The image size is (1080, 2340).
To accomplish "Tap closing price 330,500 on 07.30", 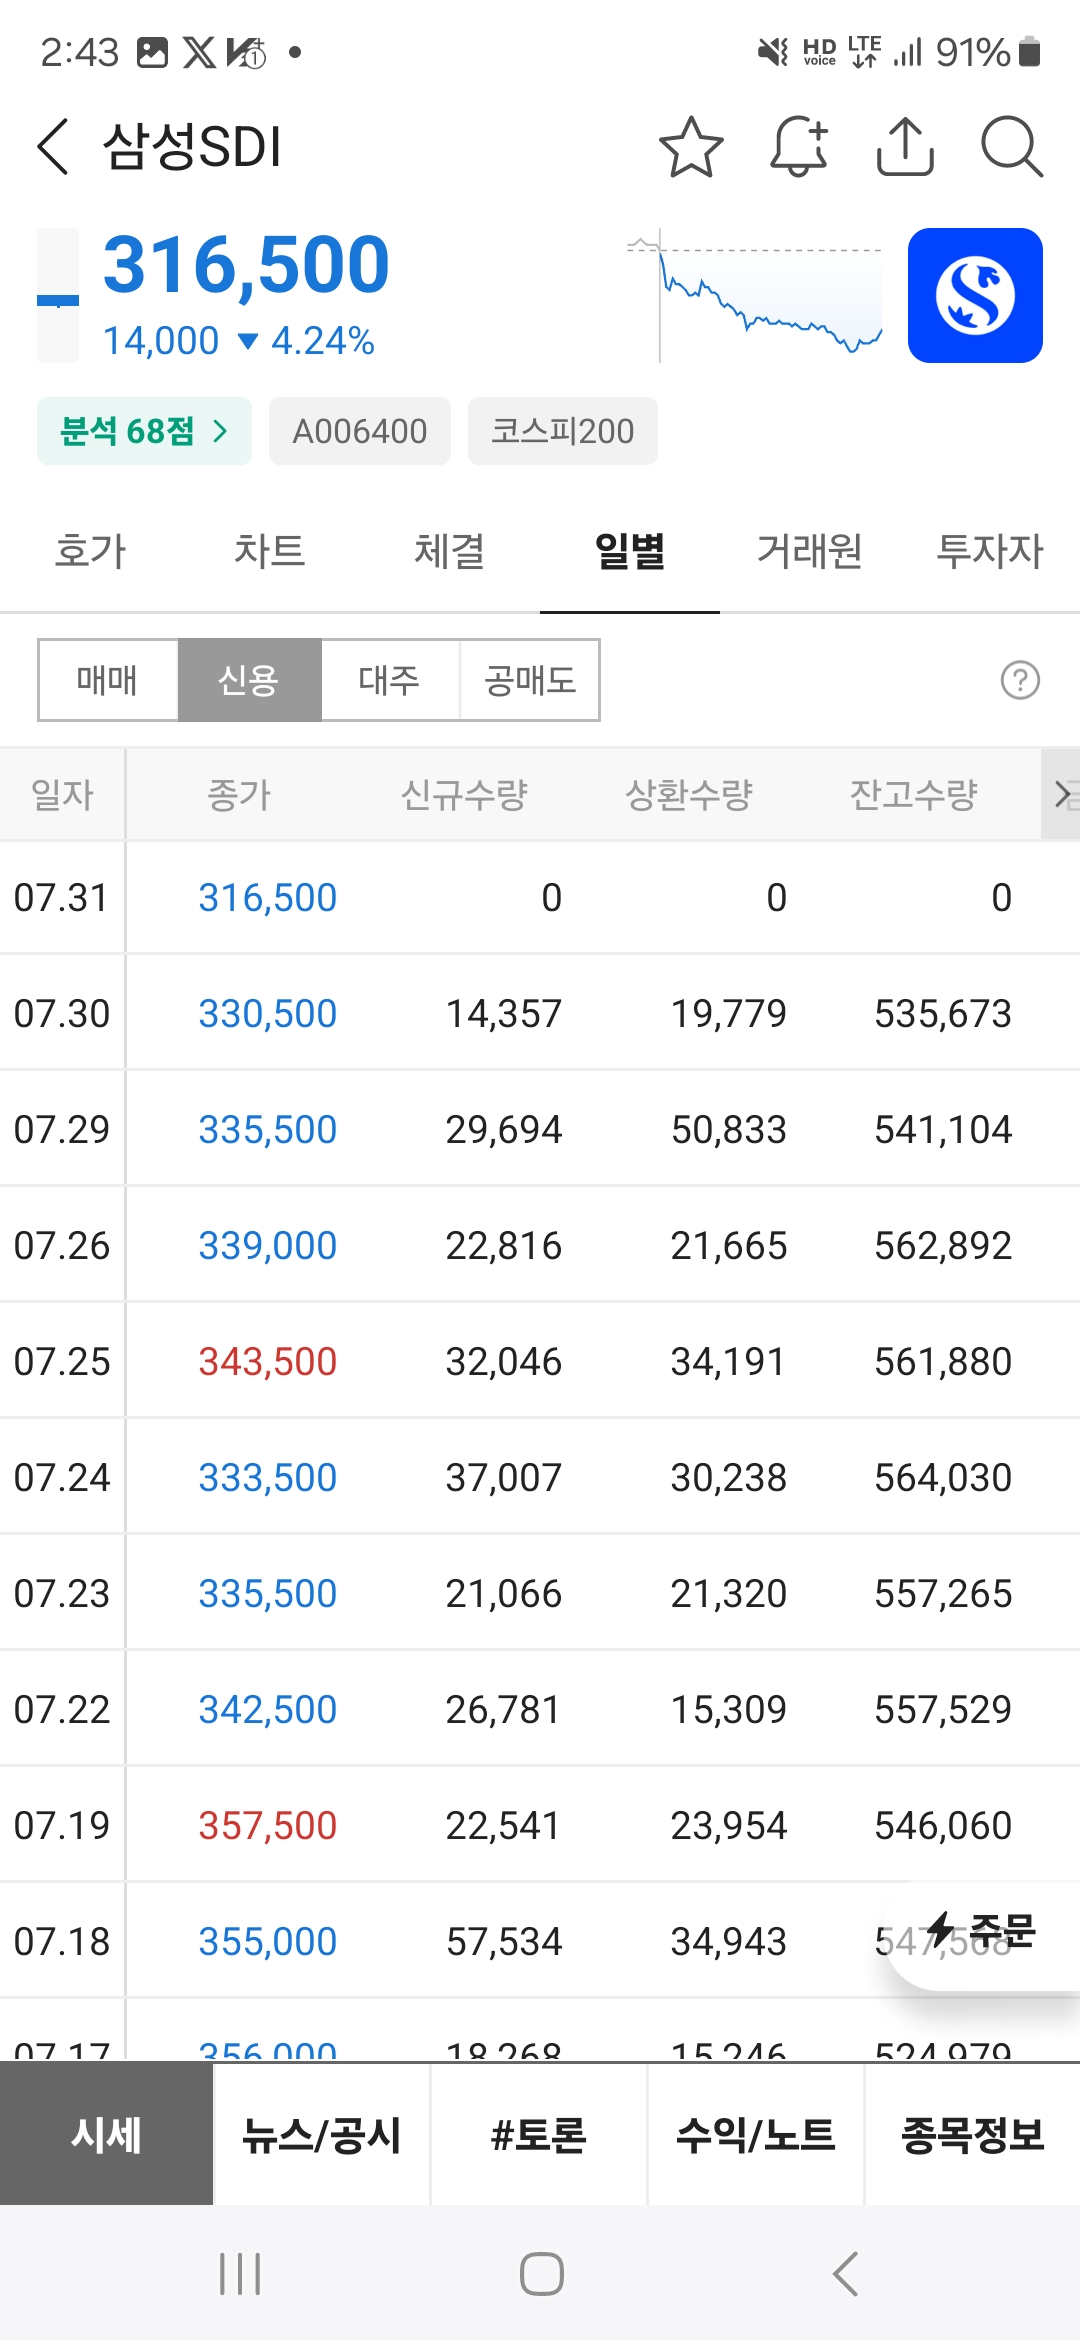I will (268, 1013).
